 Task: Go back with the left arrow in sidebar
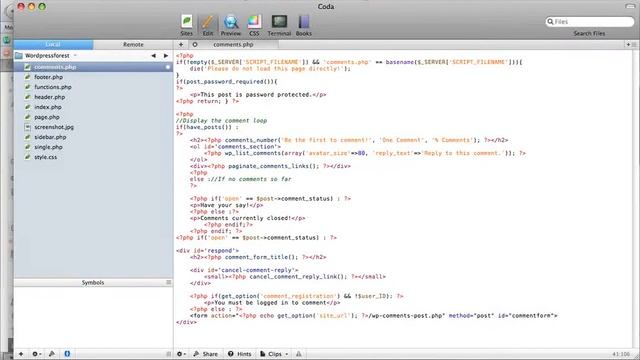pos(153,56)
